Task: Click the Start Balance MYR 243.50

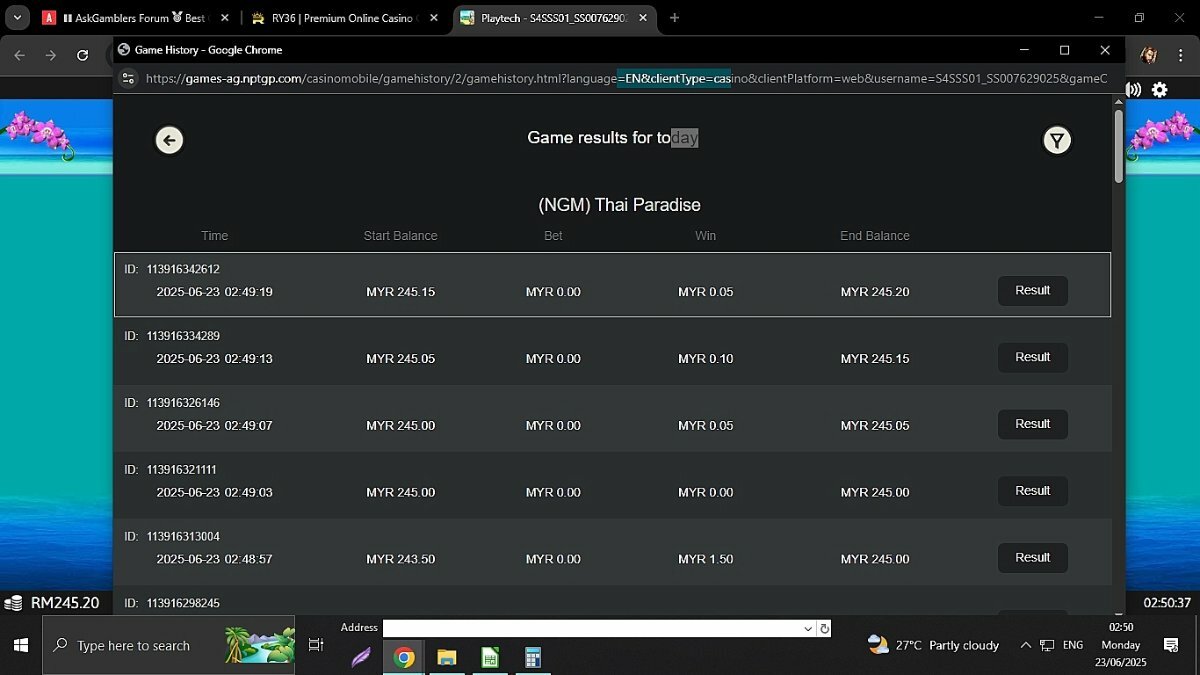Action: (x=401, y=559)
